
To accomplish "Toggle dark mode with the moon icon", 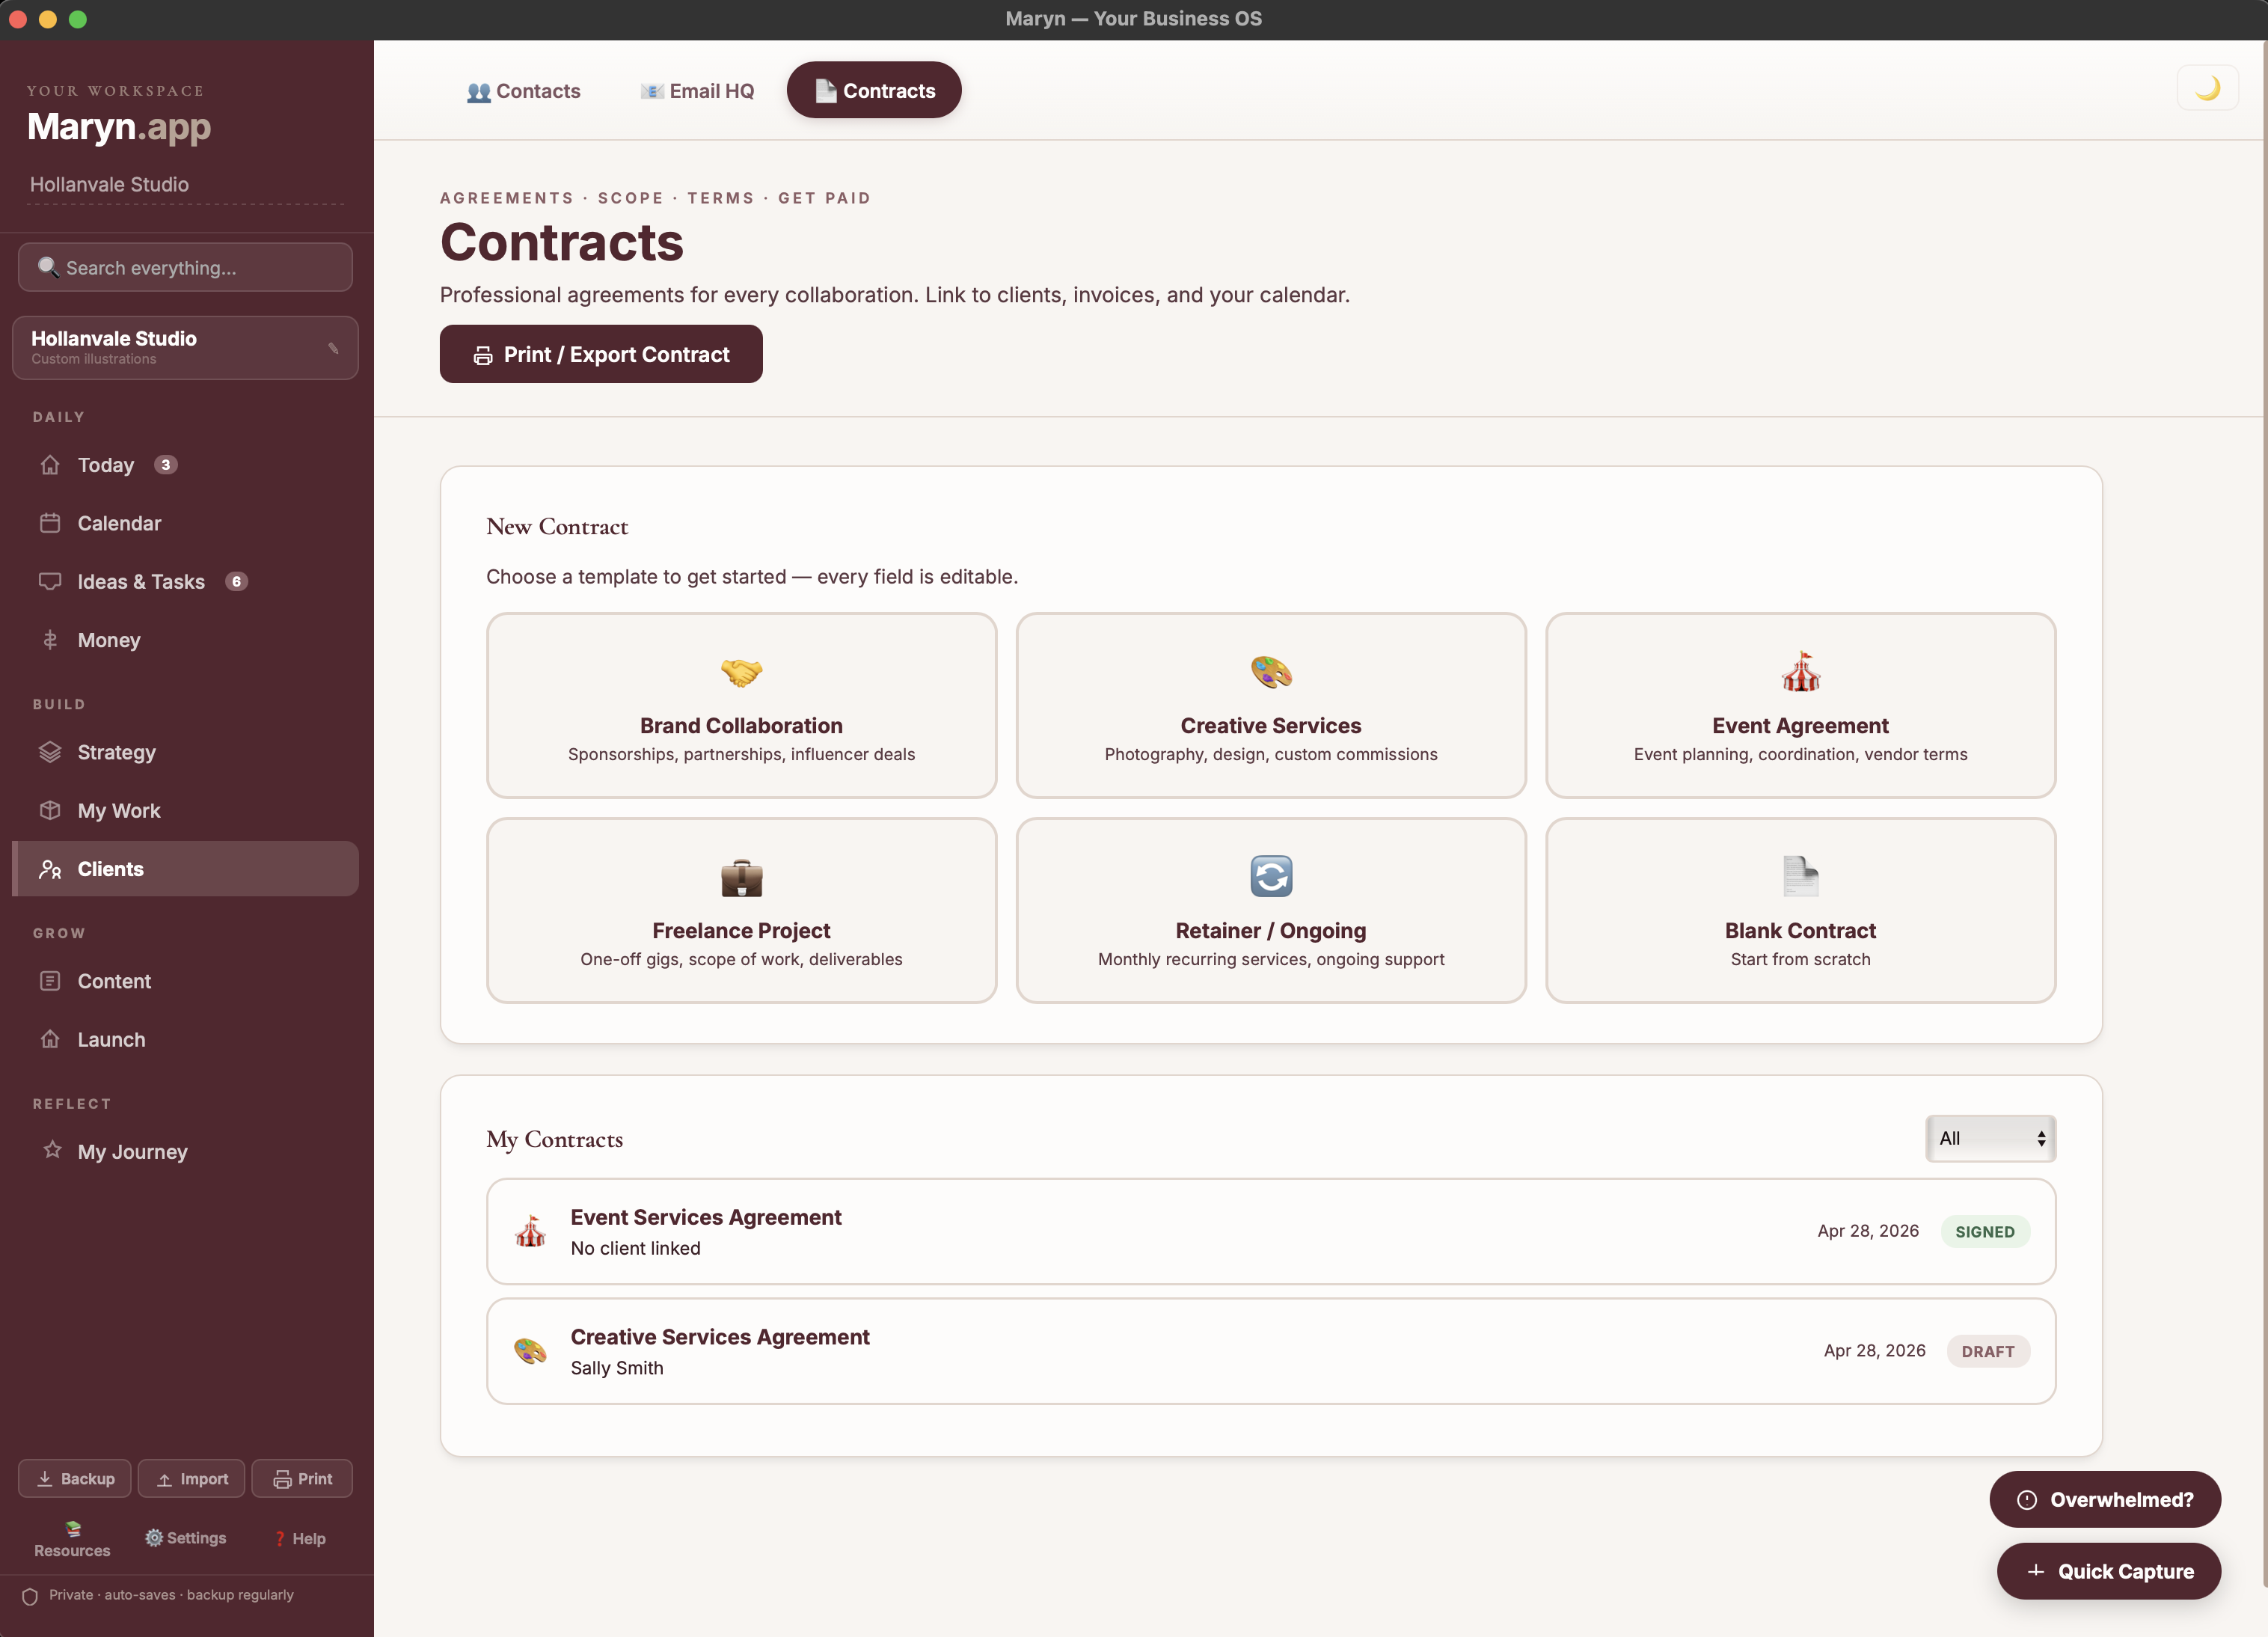I will tap(2208, 88).
